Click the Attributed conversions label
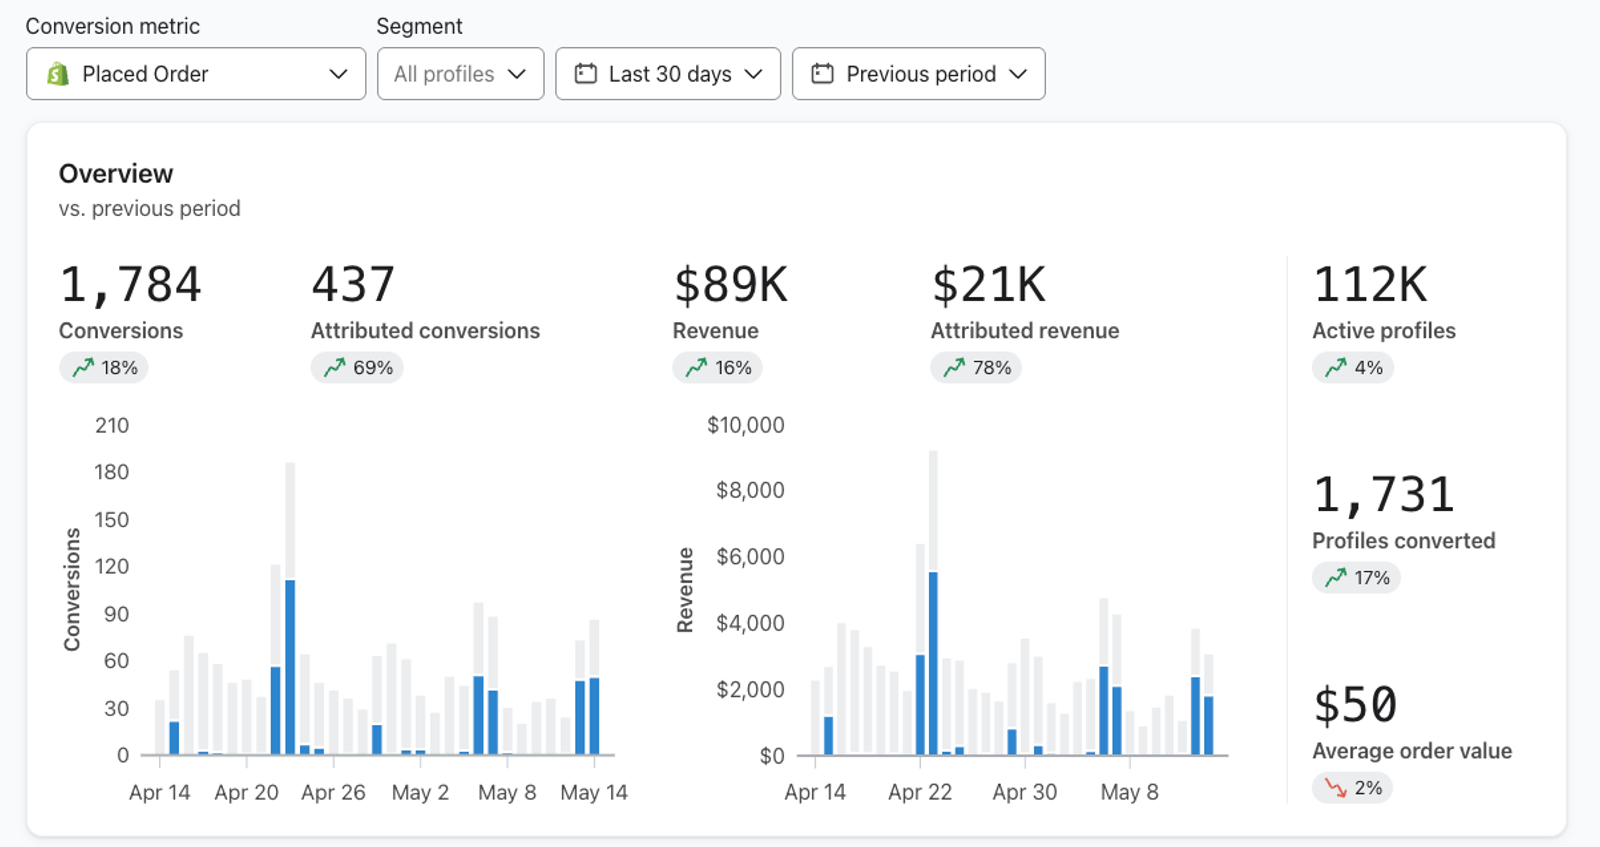 (425, 331)
